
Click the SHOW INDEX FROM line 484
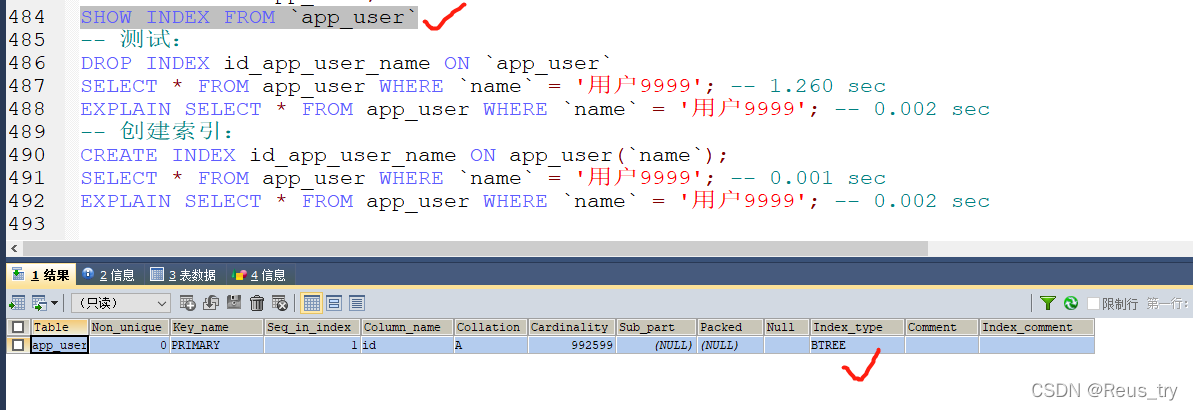(x=249, y=17)
